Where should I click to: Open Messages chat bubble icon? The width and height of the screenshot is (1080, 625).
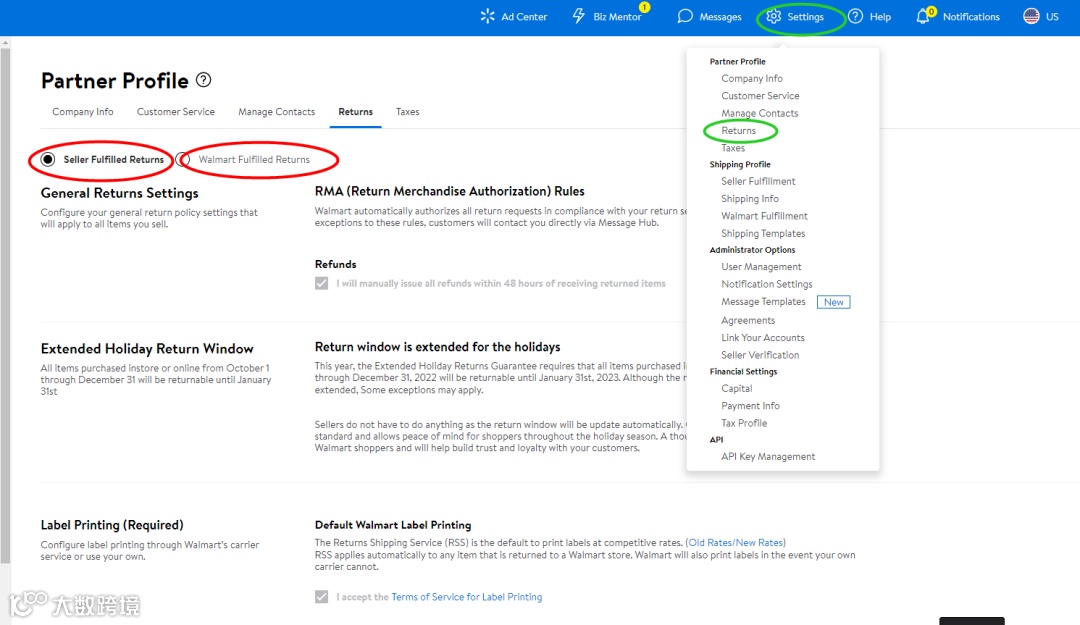(685, 16)
